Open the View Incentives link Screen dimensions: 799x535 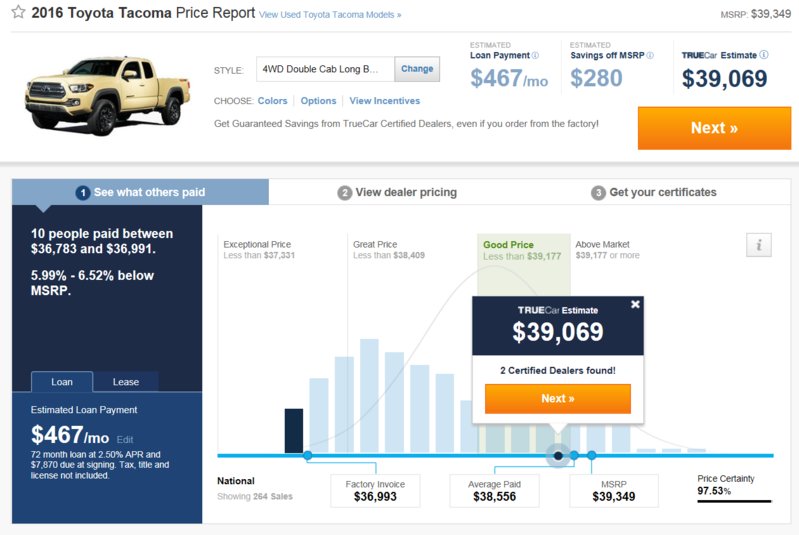(x=384, y=101)
